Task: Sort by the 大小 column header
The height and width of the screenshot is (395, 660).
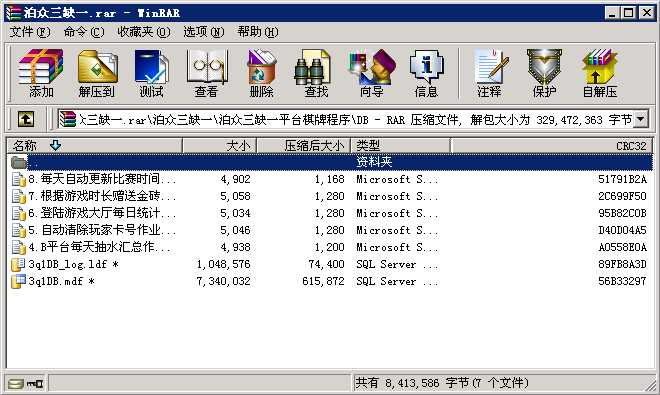Action: pyautogui.click(x=219, y=146)
